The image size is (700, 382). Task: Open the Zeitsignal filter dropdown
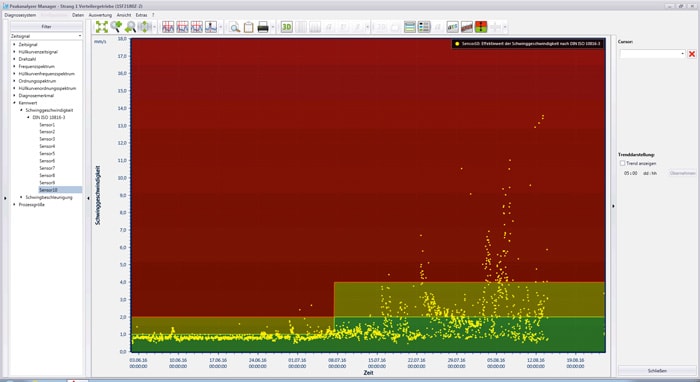click(x=46, y=36)
